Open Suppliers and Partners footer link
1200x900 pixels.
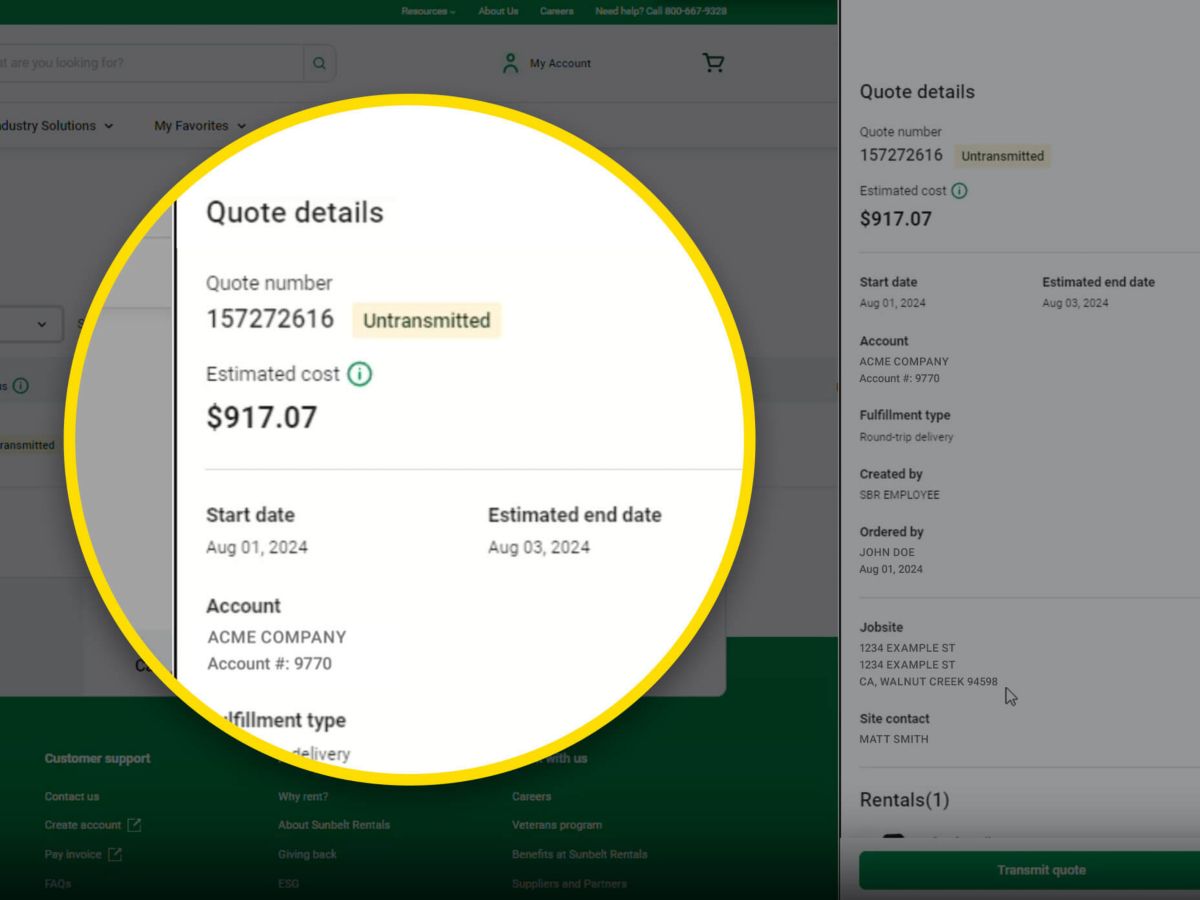[x=569, y=883]
